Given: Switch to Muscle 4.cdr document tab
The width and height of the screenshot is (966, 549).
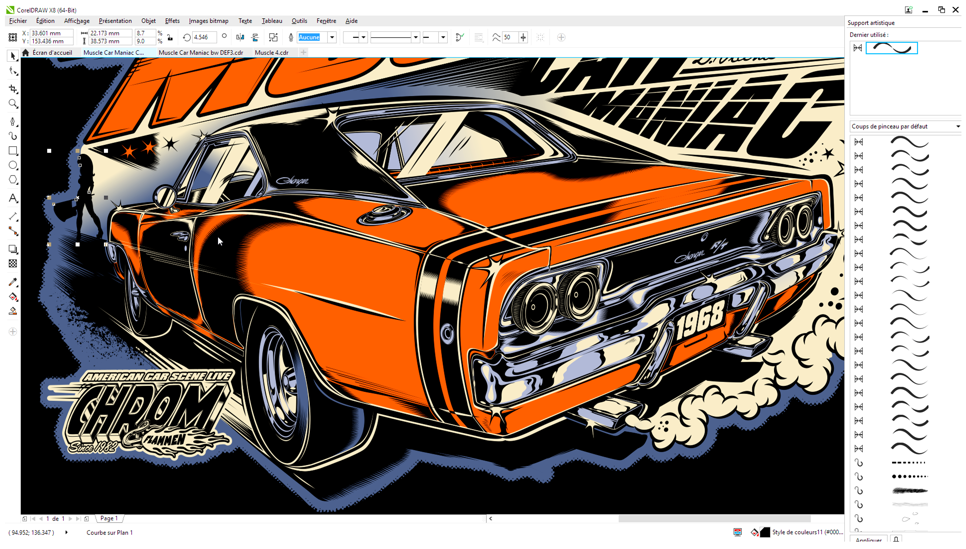Looking at the screenshot, I should point(272,53).
